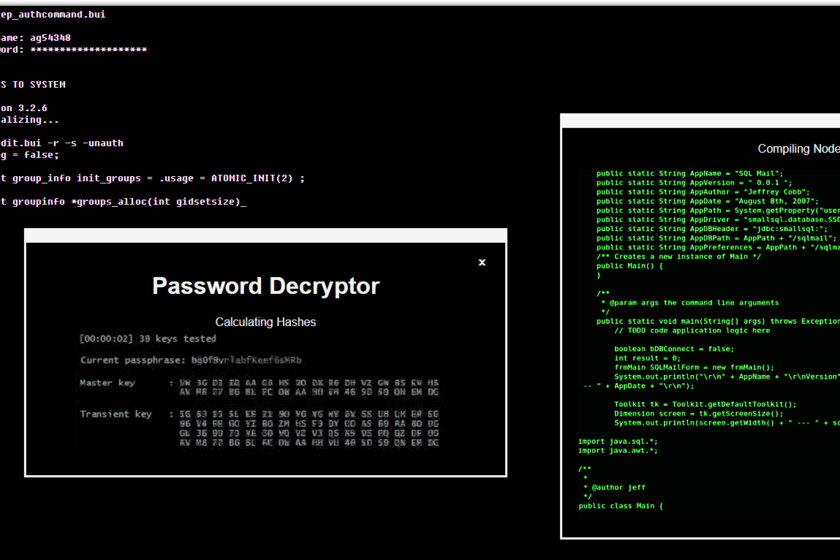Image resolution: width=840 pixels, height=560 pixels.
Task: Click the AppPath System.getProperty code line
Action: (718, 210)
